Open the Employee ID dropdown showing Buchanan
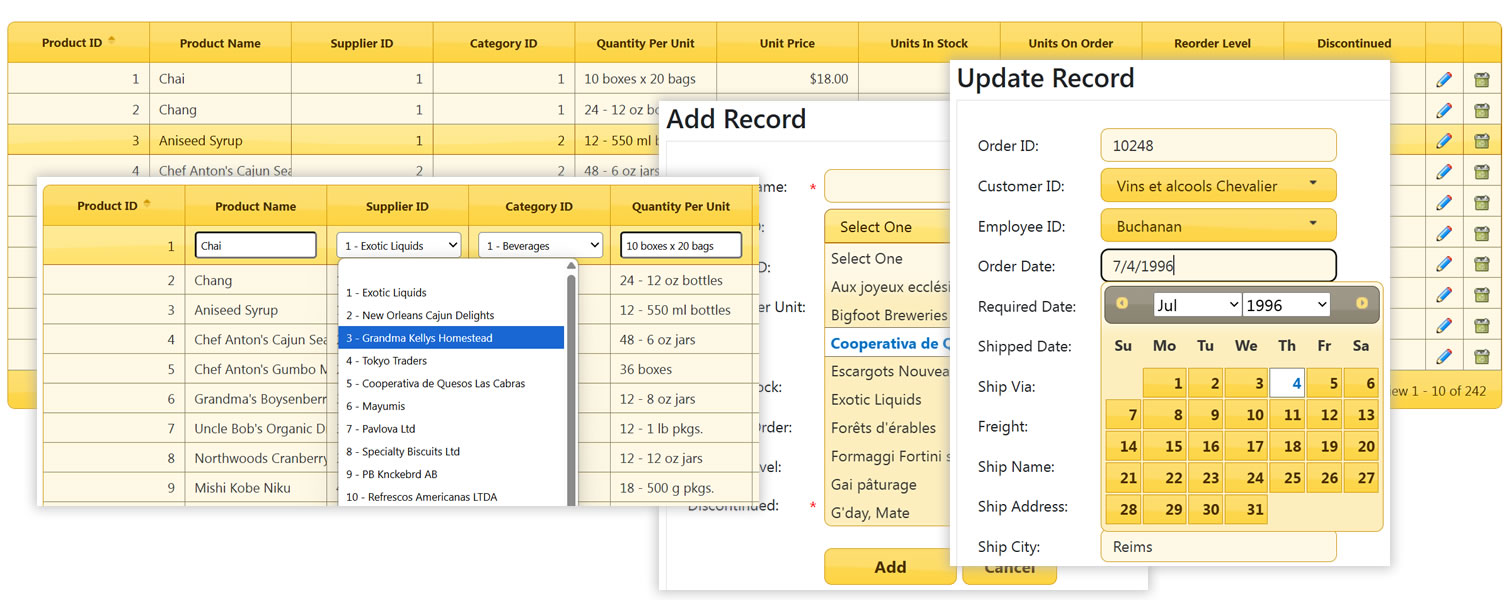Image resolution: width=1508 pixels, height=600 pixels. click(1218, 226)
